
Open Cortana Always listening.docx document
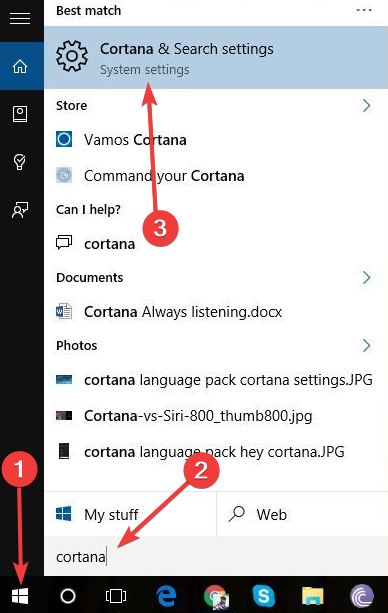[216, 312]
